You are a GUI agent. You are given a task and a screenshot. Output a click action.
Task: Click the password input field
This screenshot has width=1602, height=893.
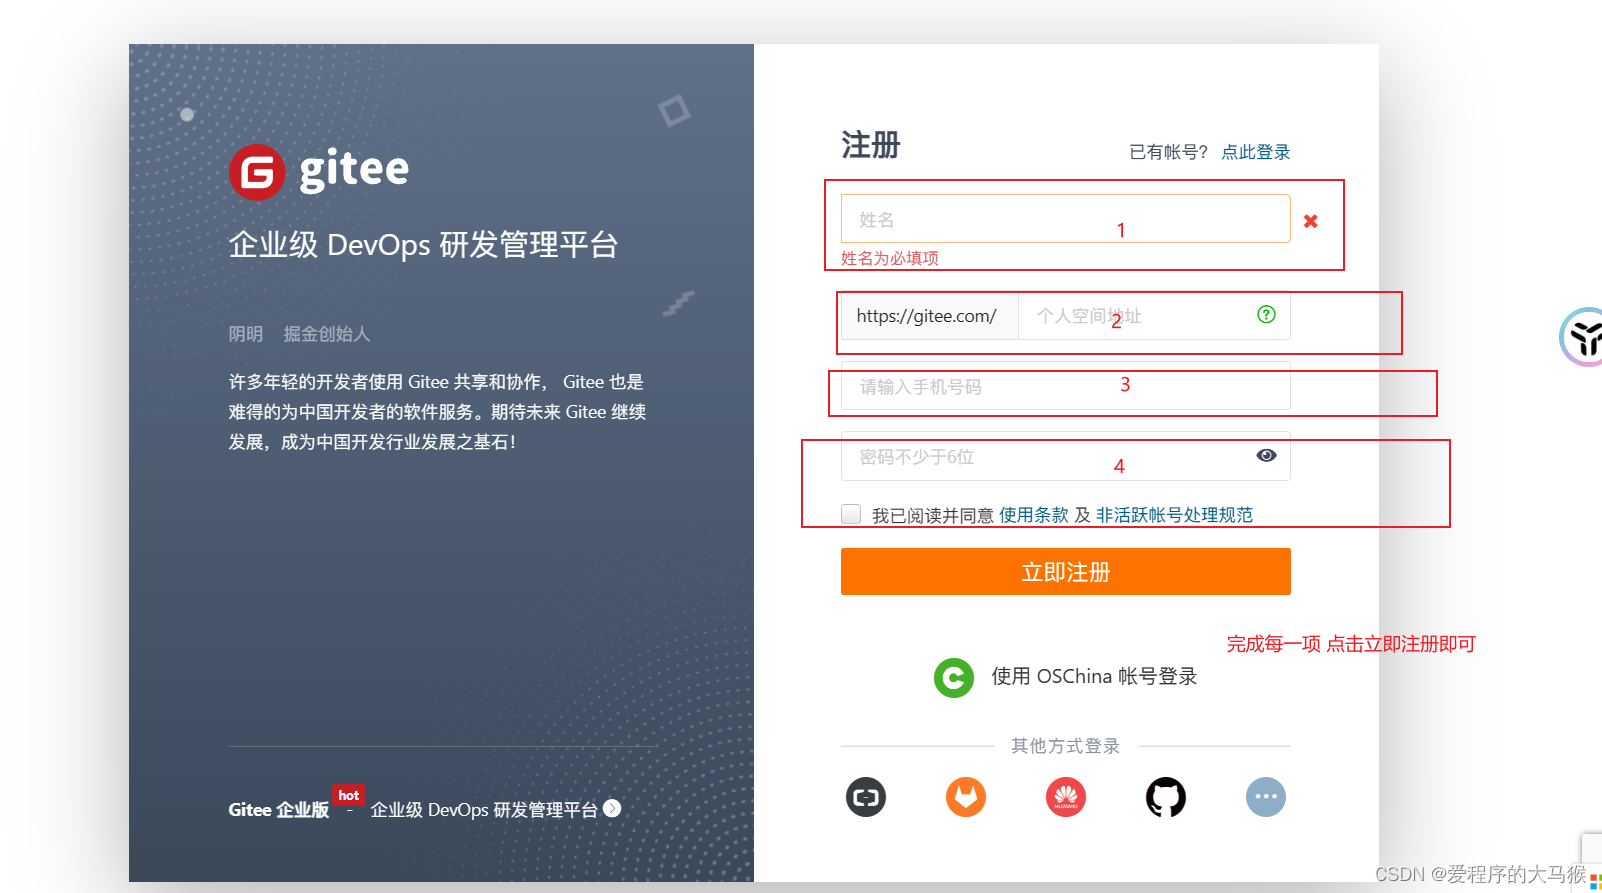[1066, 456]
